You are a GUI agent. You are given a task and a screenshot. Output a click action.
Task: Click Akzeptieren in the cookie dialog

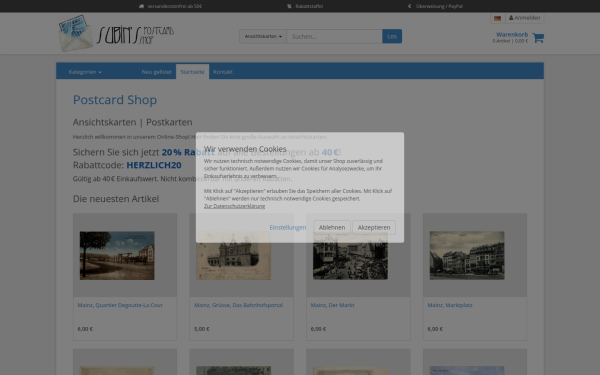click(374, 227)
